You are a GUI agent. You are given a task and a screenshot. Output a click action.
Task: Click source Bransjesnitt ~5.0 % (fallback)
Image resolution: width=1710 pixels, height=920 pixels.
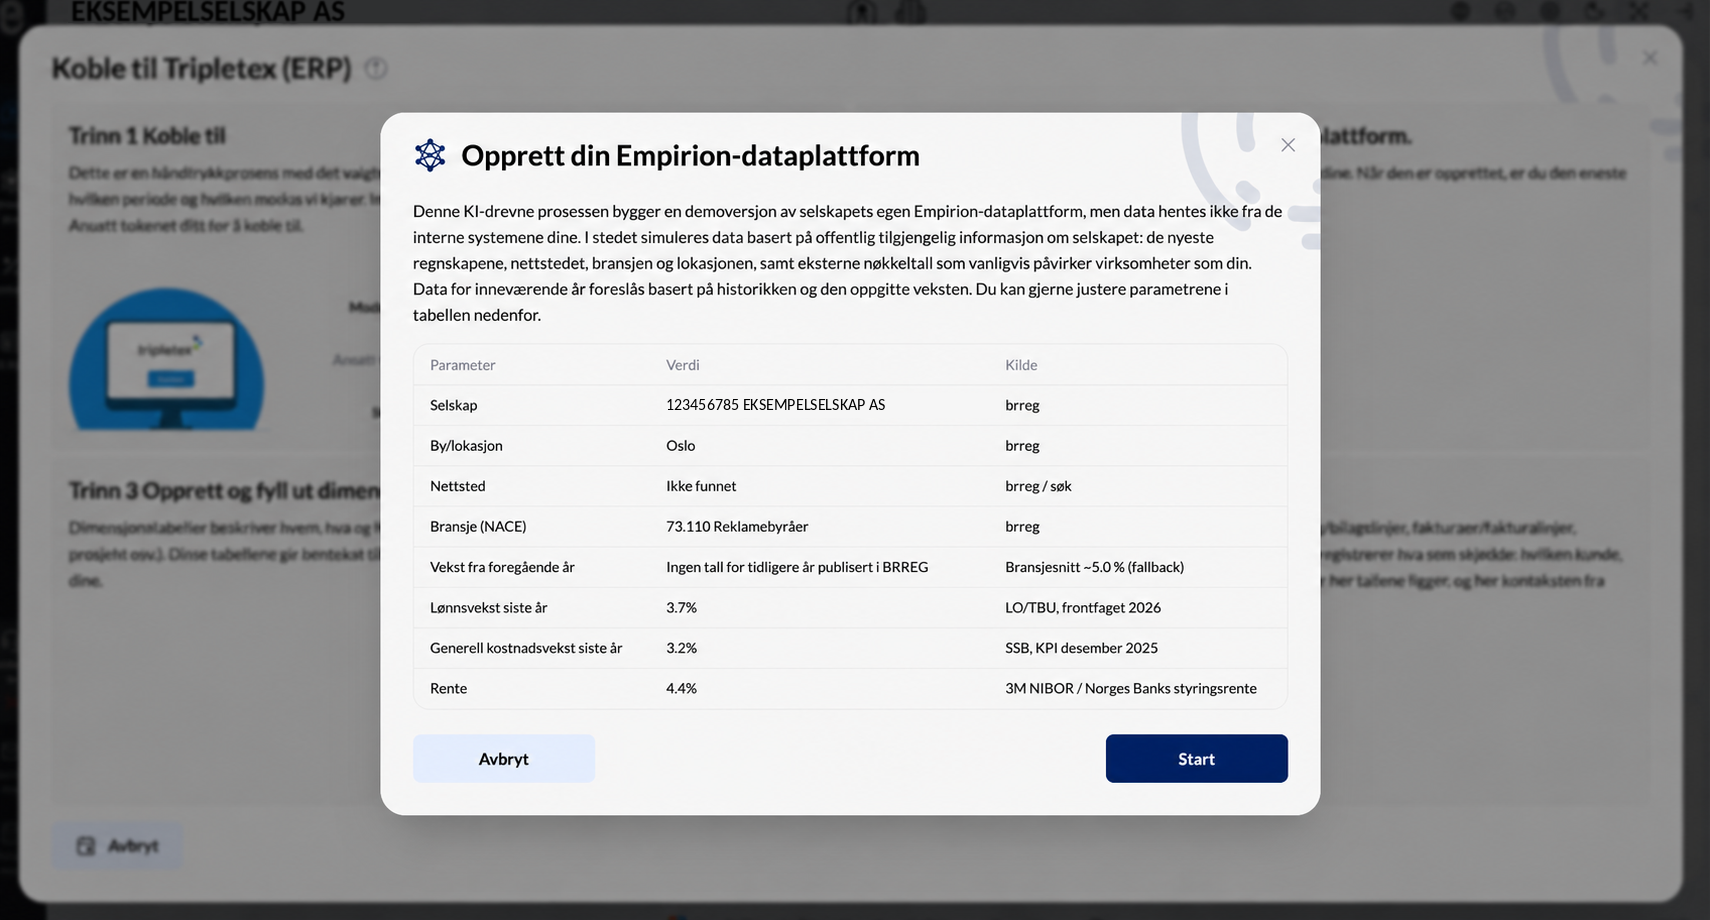pos(1094,567)
